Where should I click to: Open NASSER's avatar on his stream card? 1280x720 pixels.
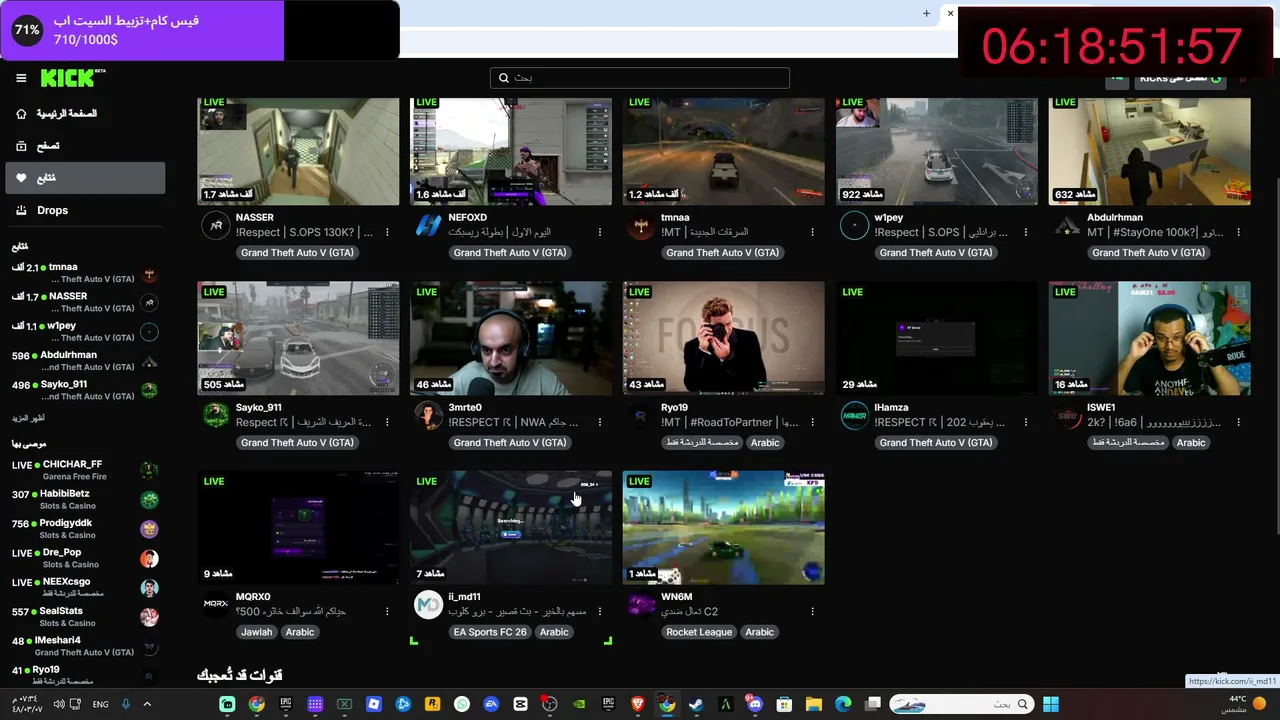[x=215, y=226]
